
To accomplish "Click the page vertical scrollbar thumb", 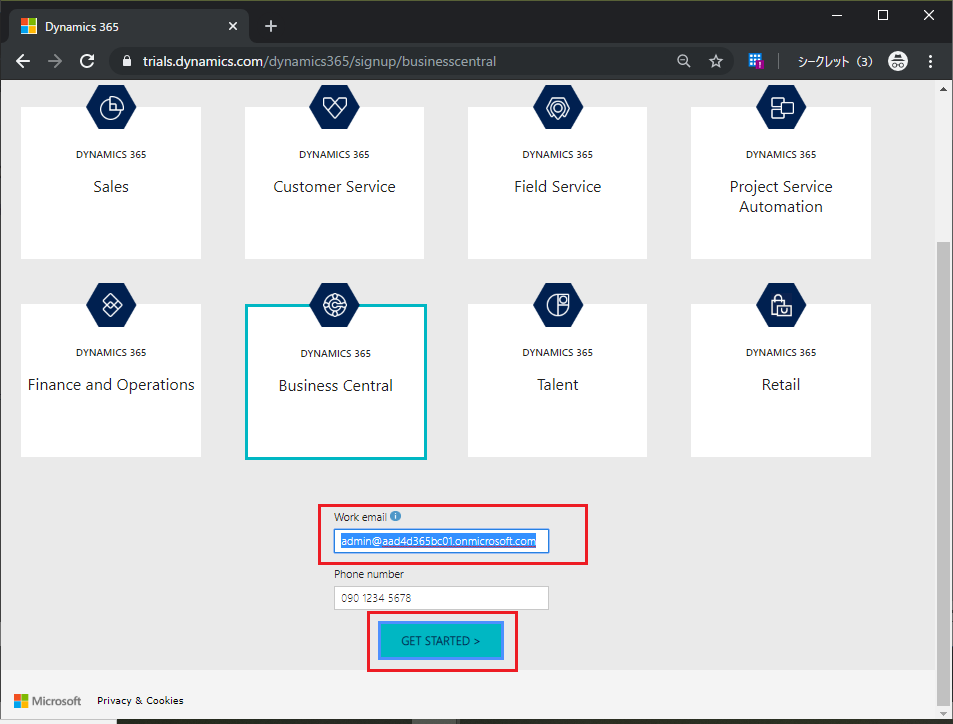I will pyautogui.click(x=943, y=474).
